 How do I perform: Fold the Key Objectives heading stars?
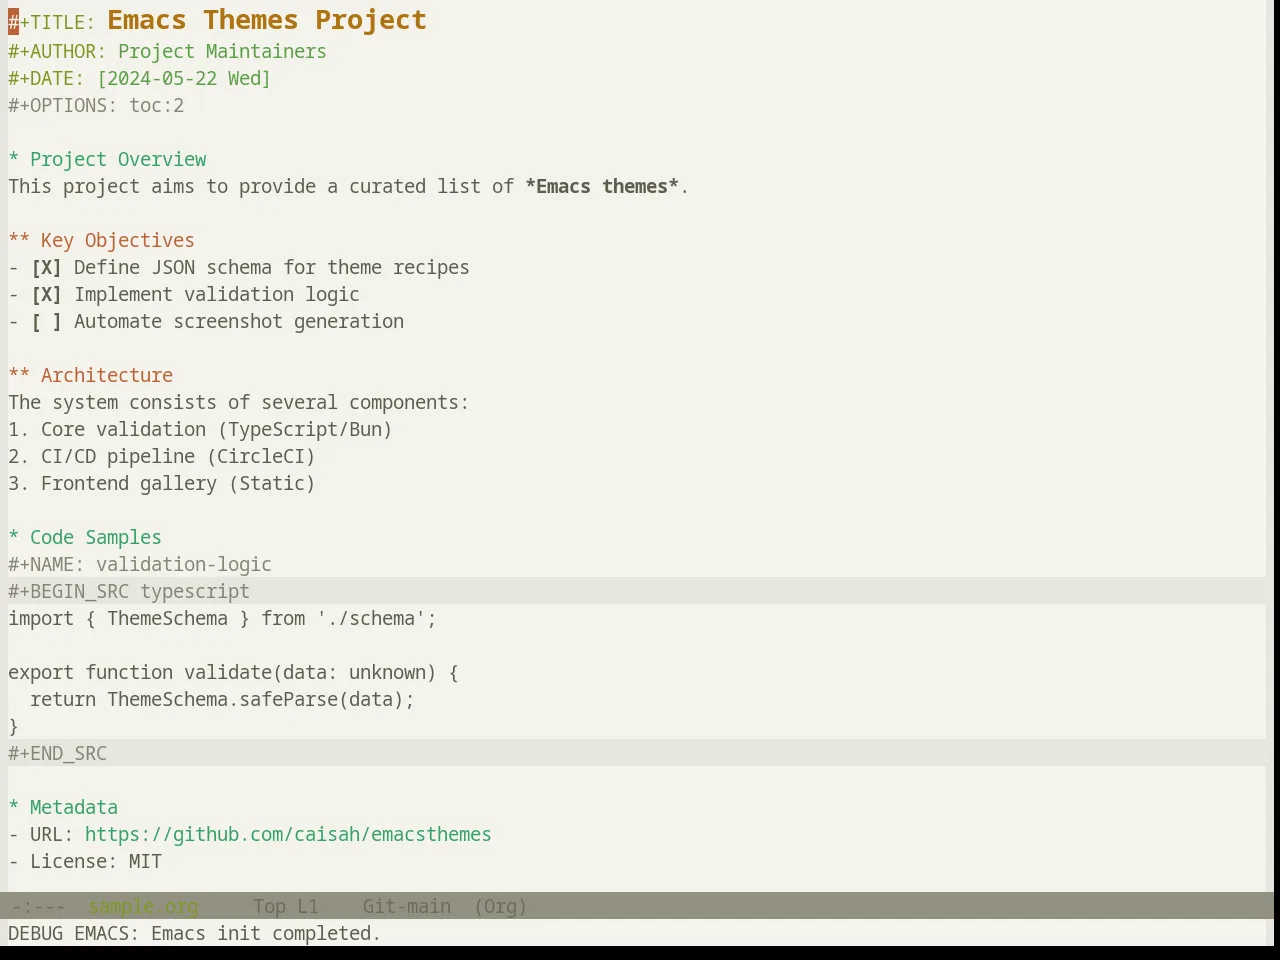(x=19, y=241)
